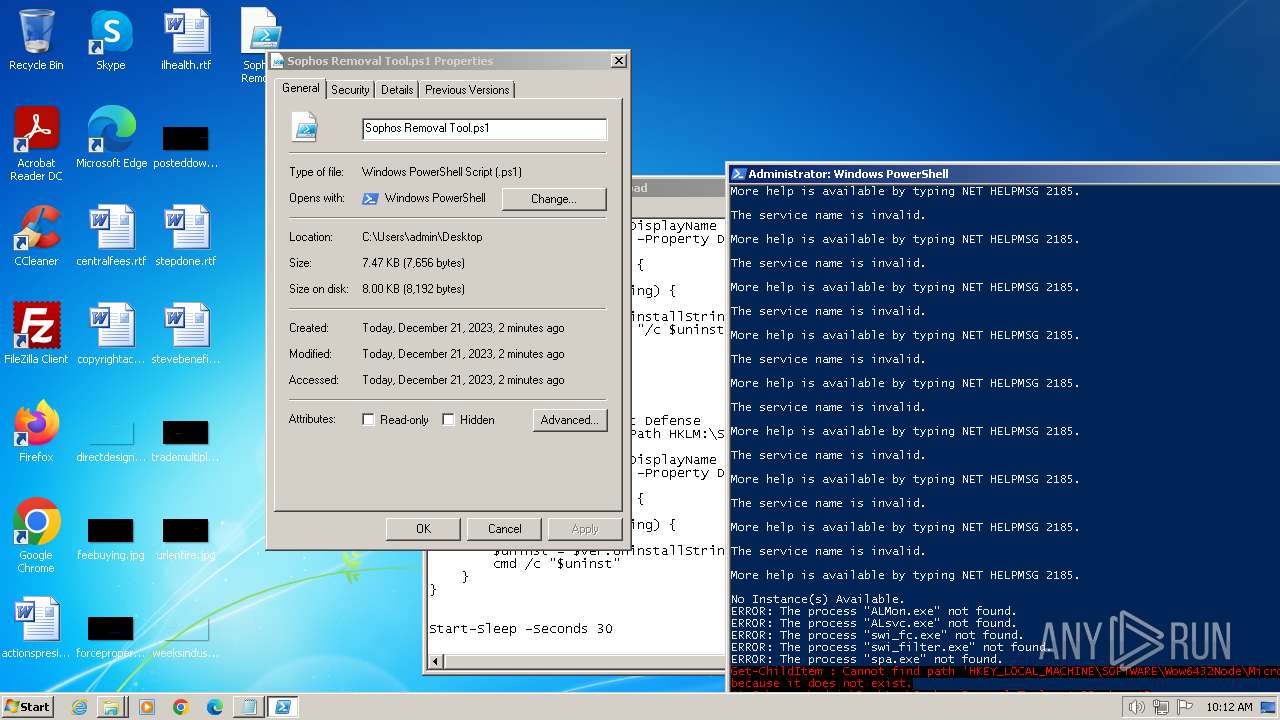Open the ilhealth.rtf document icon
Viewport: 1280px width, 720px height.
click(x=186, y=40)
